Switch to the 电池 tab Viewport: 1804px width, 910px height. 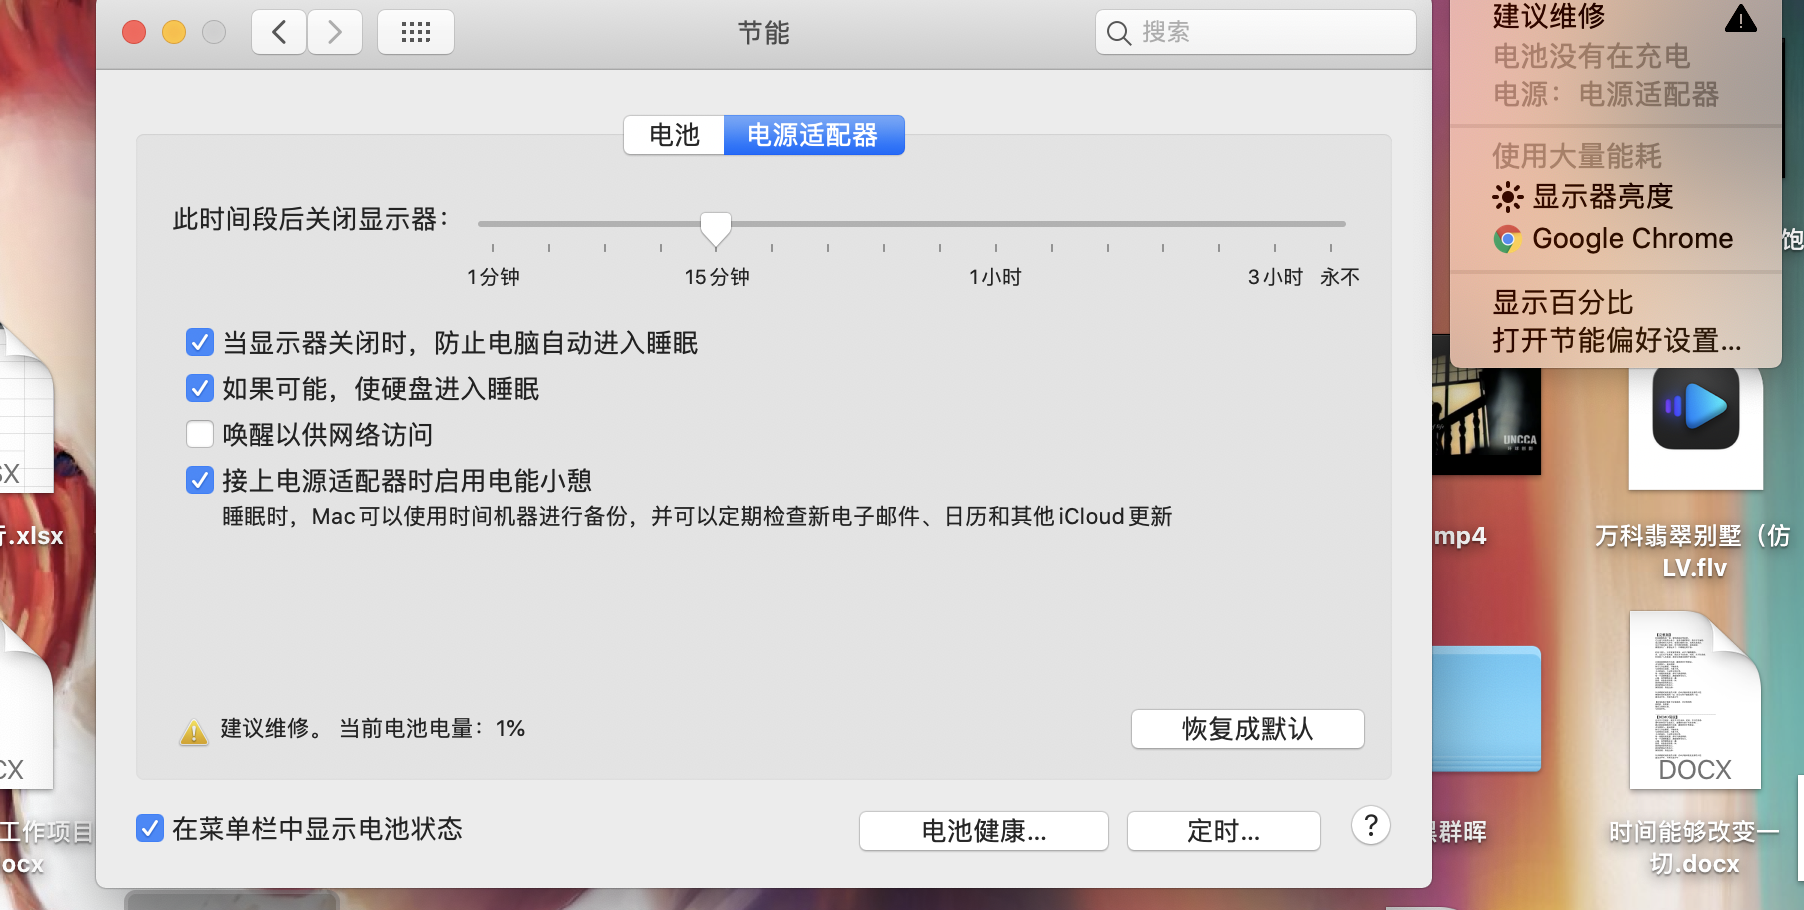[674, 135]
